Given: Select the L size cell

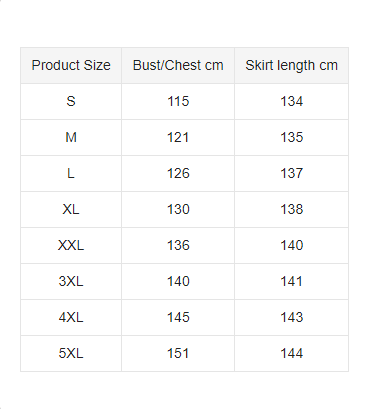Looking at the screenshot, I should pyautogui.click(x=71, y=173).
